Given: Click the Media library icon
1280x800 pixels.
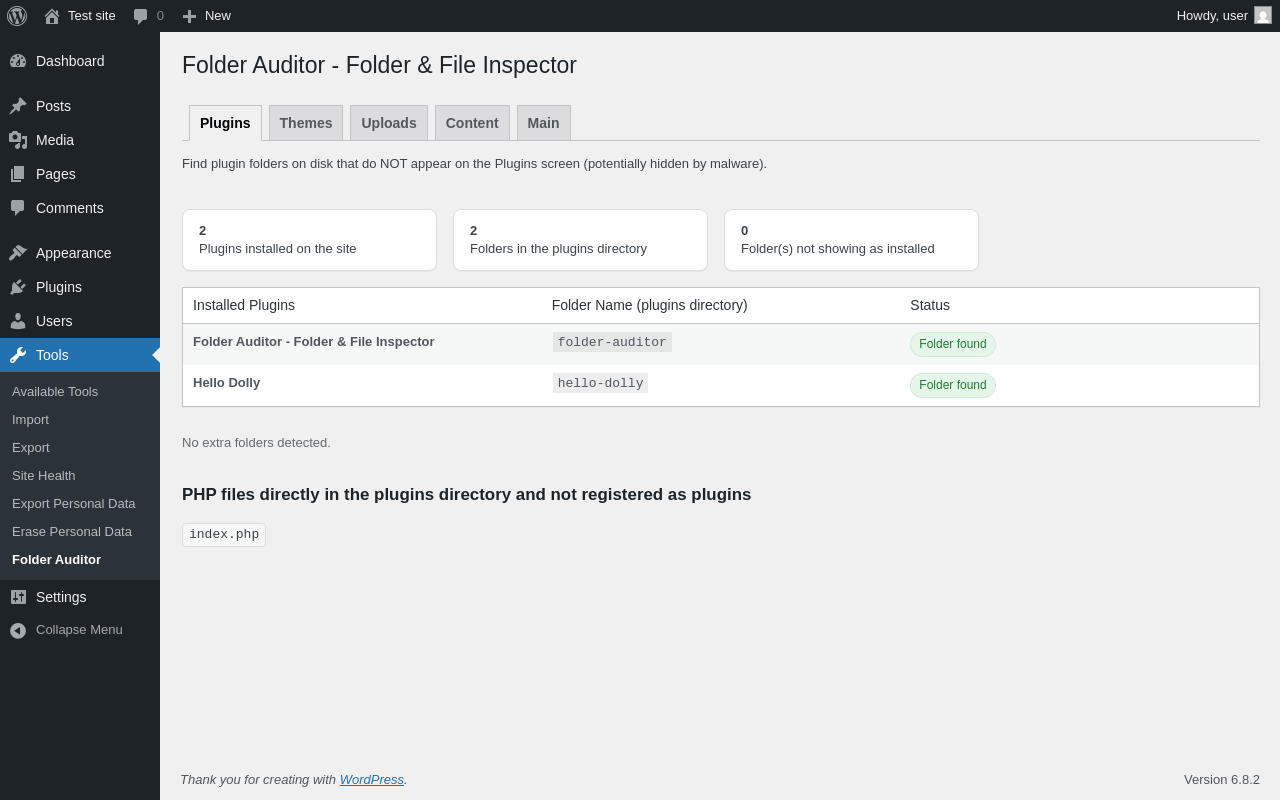Looking at the screenshot, I should click(18, 140).
